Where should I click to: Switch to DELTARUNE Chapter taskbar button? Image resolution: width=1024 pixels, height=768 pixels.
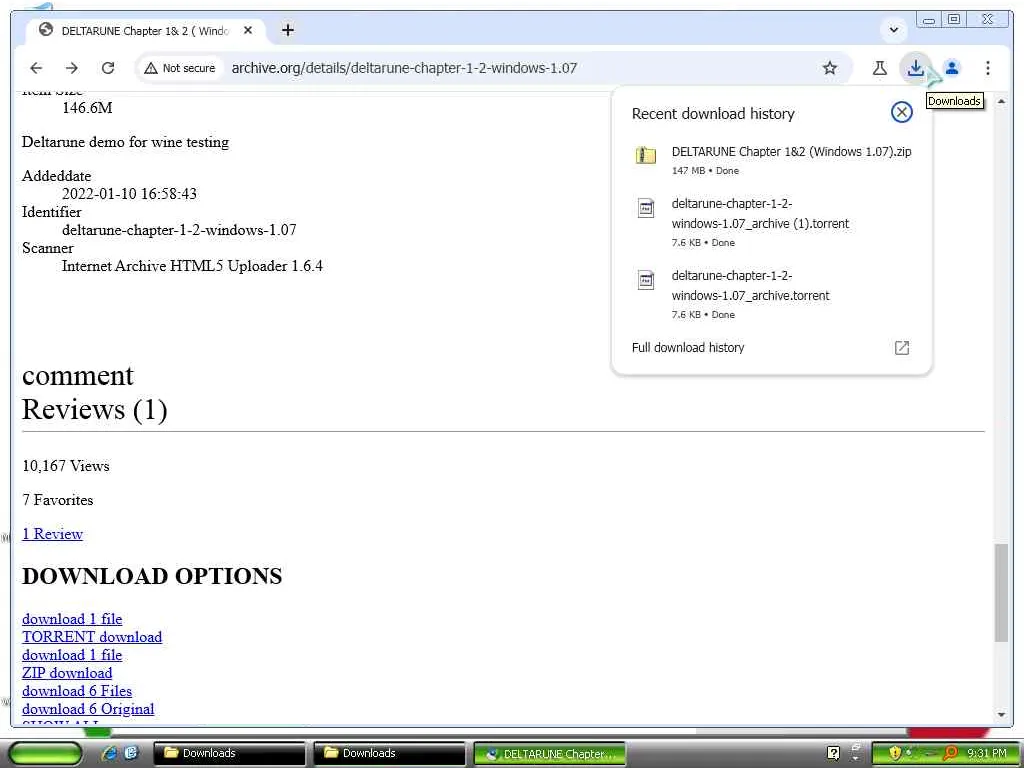coord(549,753)
